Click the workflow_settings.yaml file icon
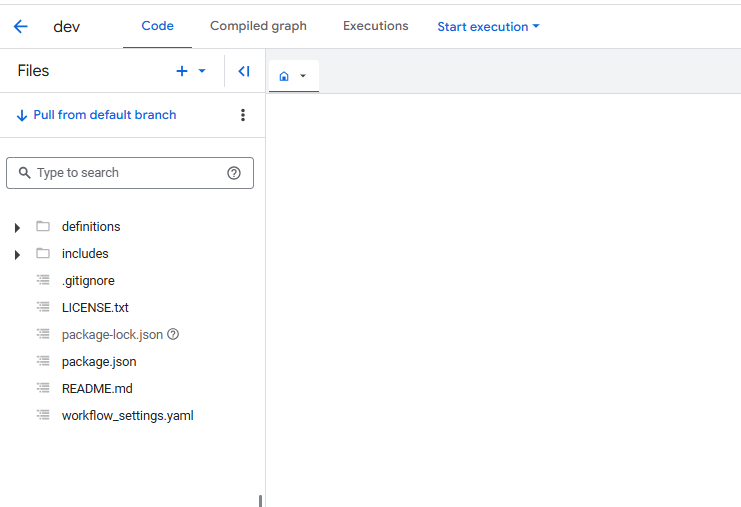 [43, 415]
